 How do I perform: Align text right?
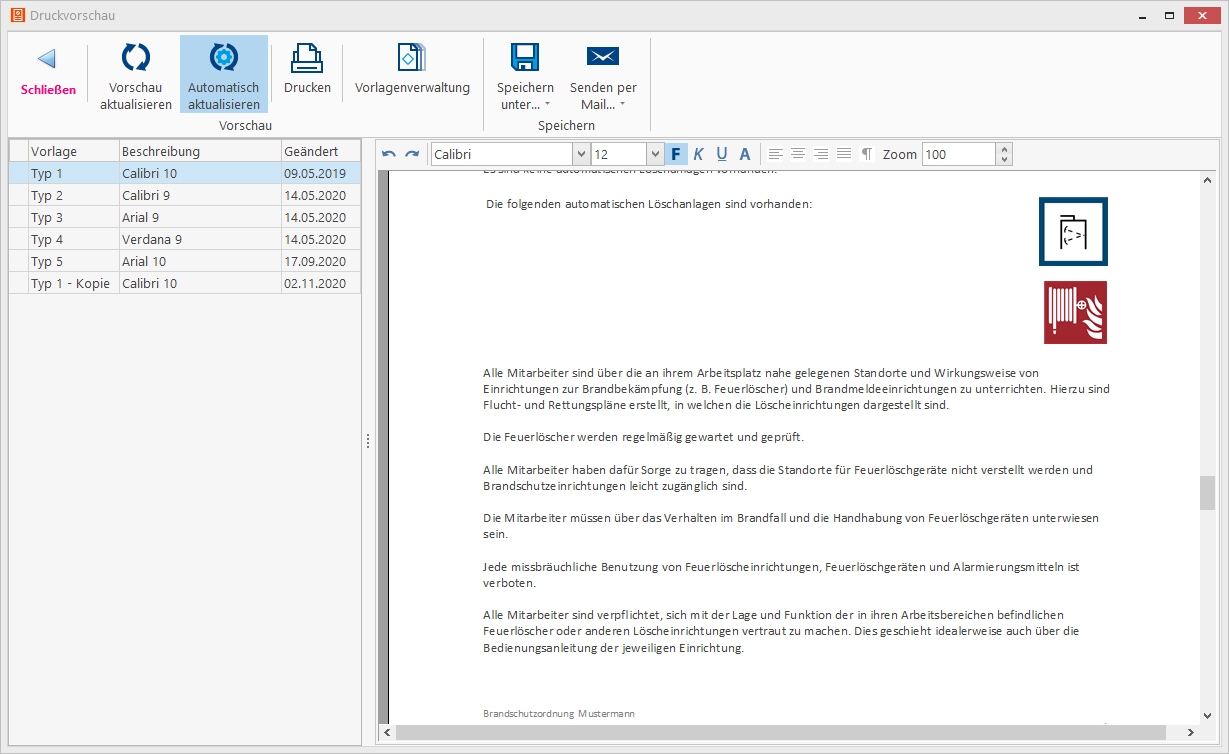pyautogui.click(x=821, y=154)
